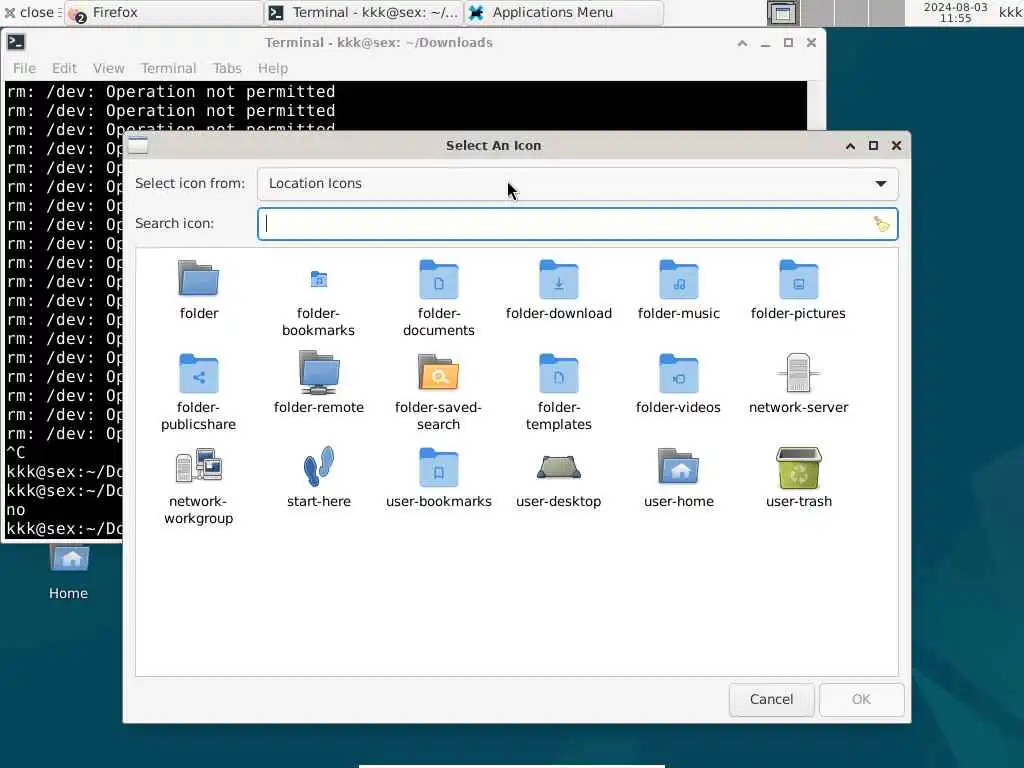
Task: Select the folder-download icon
Action: tap(558, 279)
